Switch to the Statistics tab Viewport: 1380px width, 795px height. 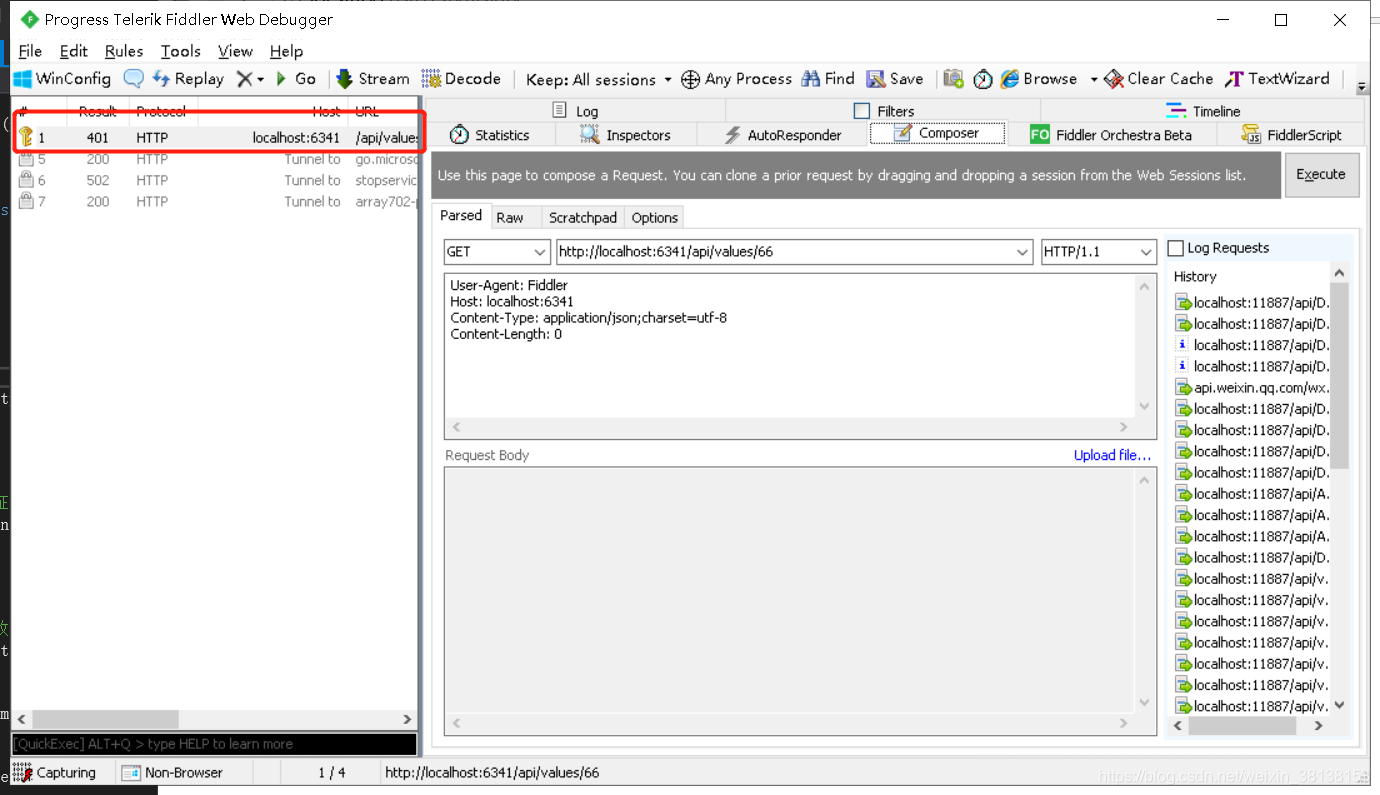point(490,135)
